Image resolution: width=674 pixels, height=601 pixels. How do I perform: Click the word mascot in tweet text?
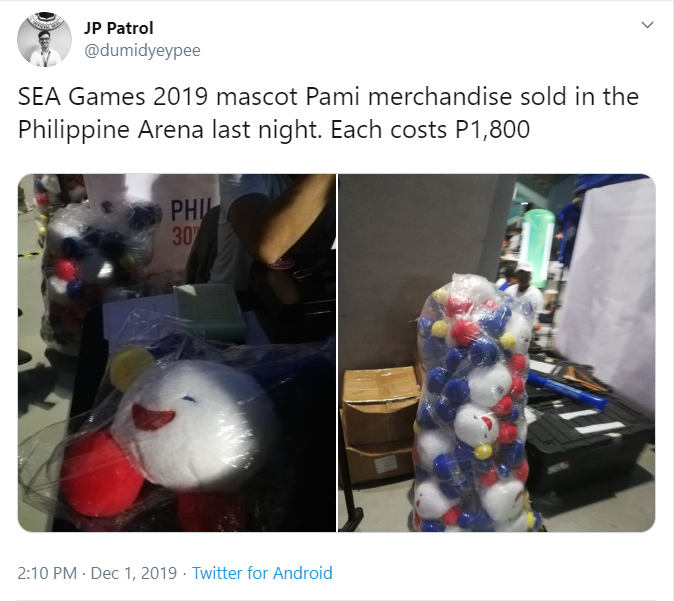tap(257, 96)
